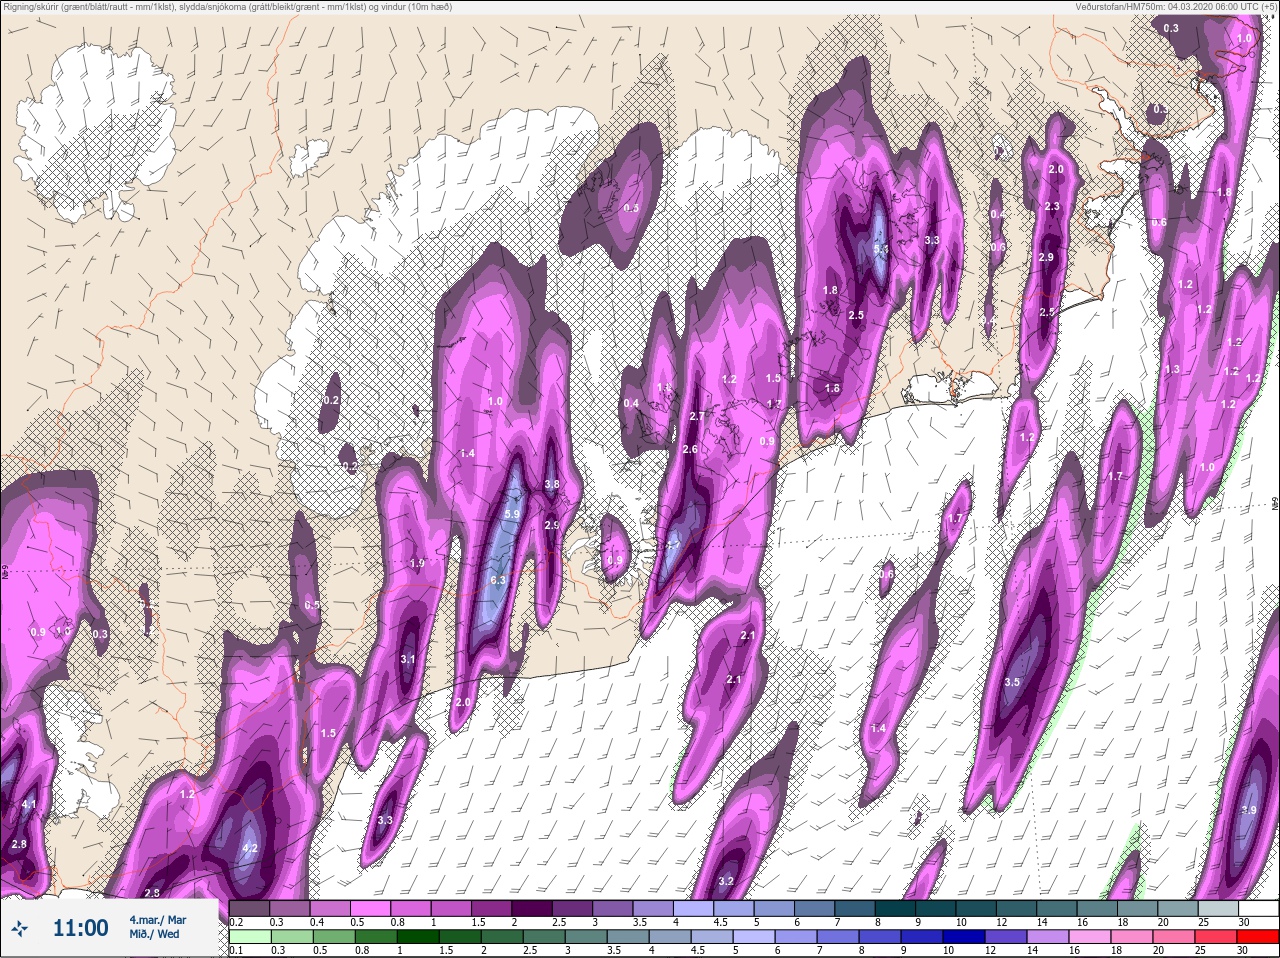Click the '4.1' precipitation value on the map
Screen dimensions: 1280x958
[x=29, y=805]
